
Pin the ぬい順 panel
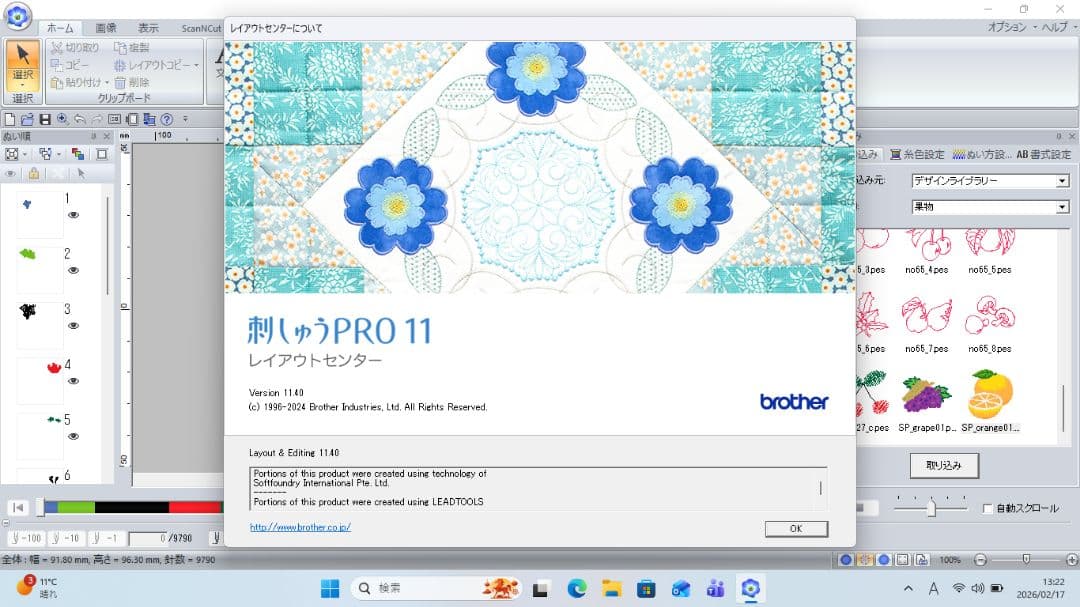(x=94, y=136)
